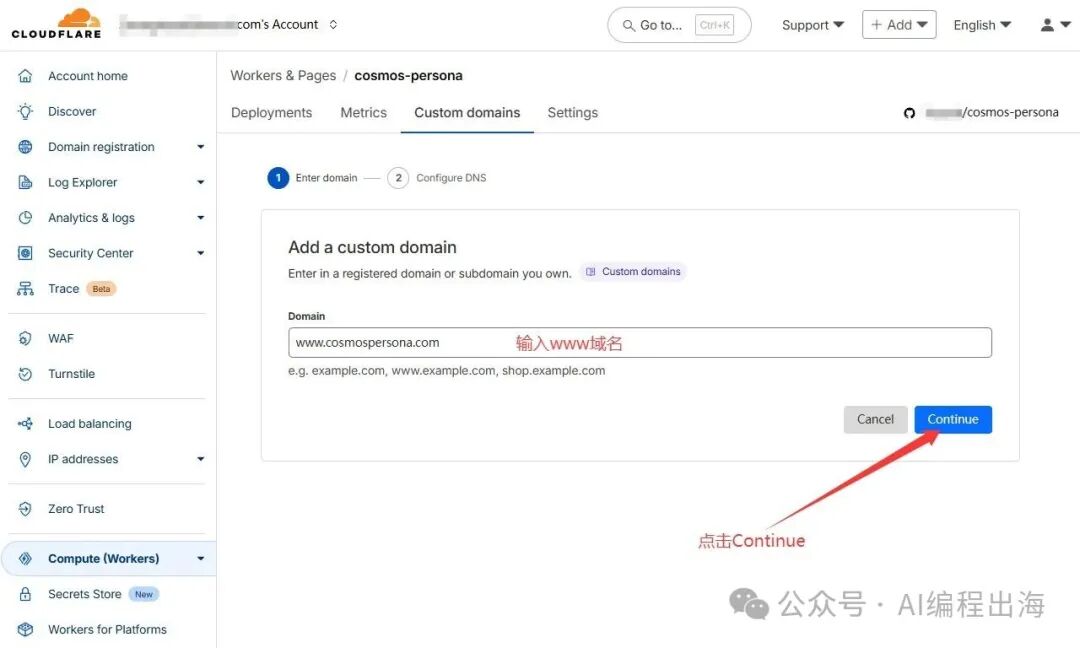
Task: Click the Workers & Pages breadcrumb link
Action: [283, 76]
